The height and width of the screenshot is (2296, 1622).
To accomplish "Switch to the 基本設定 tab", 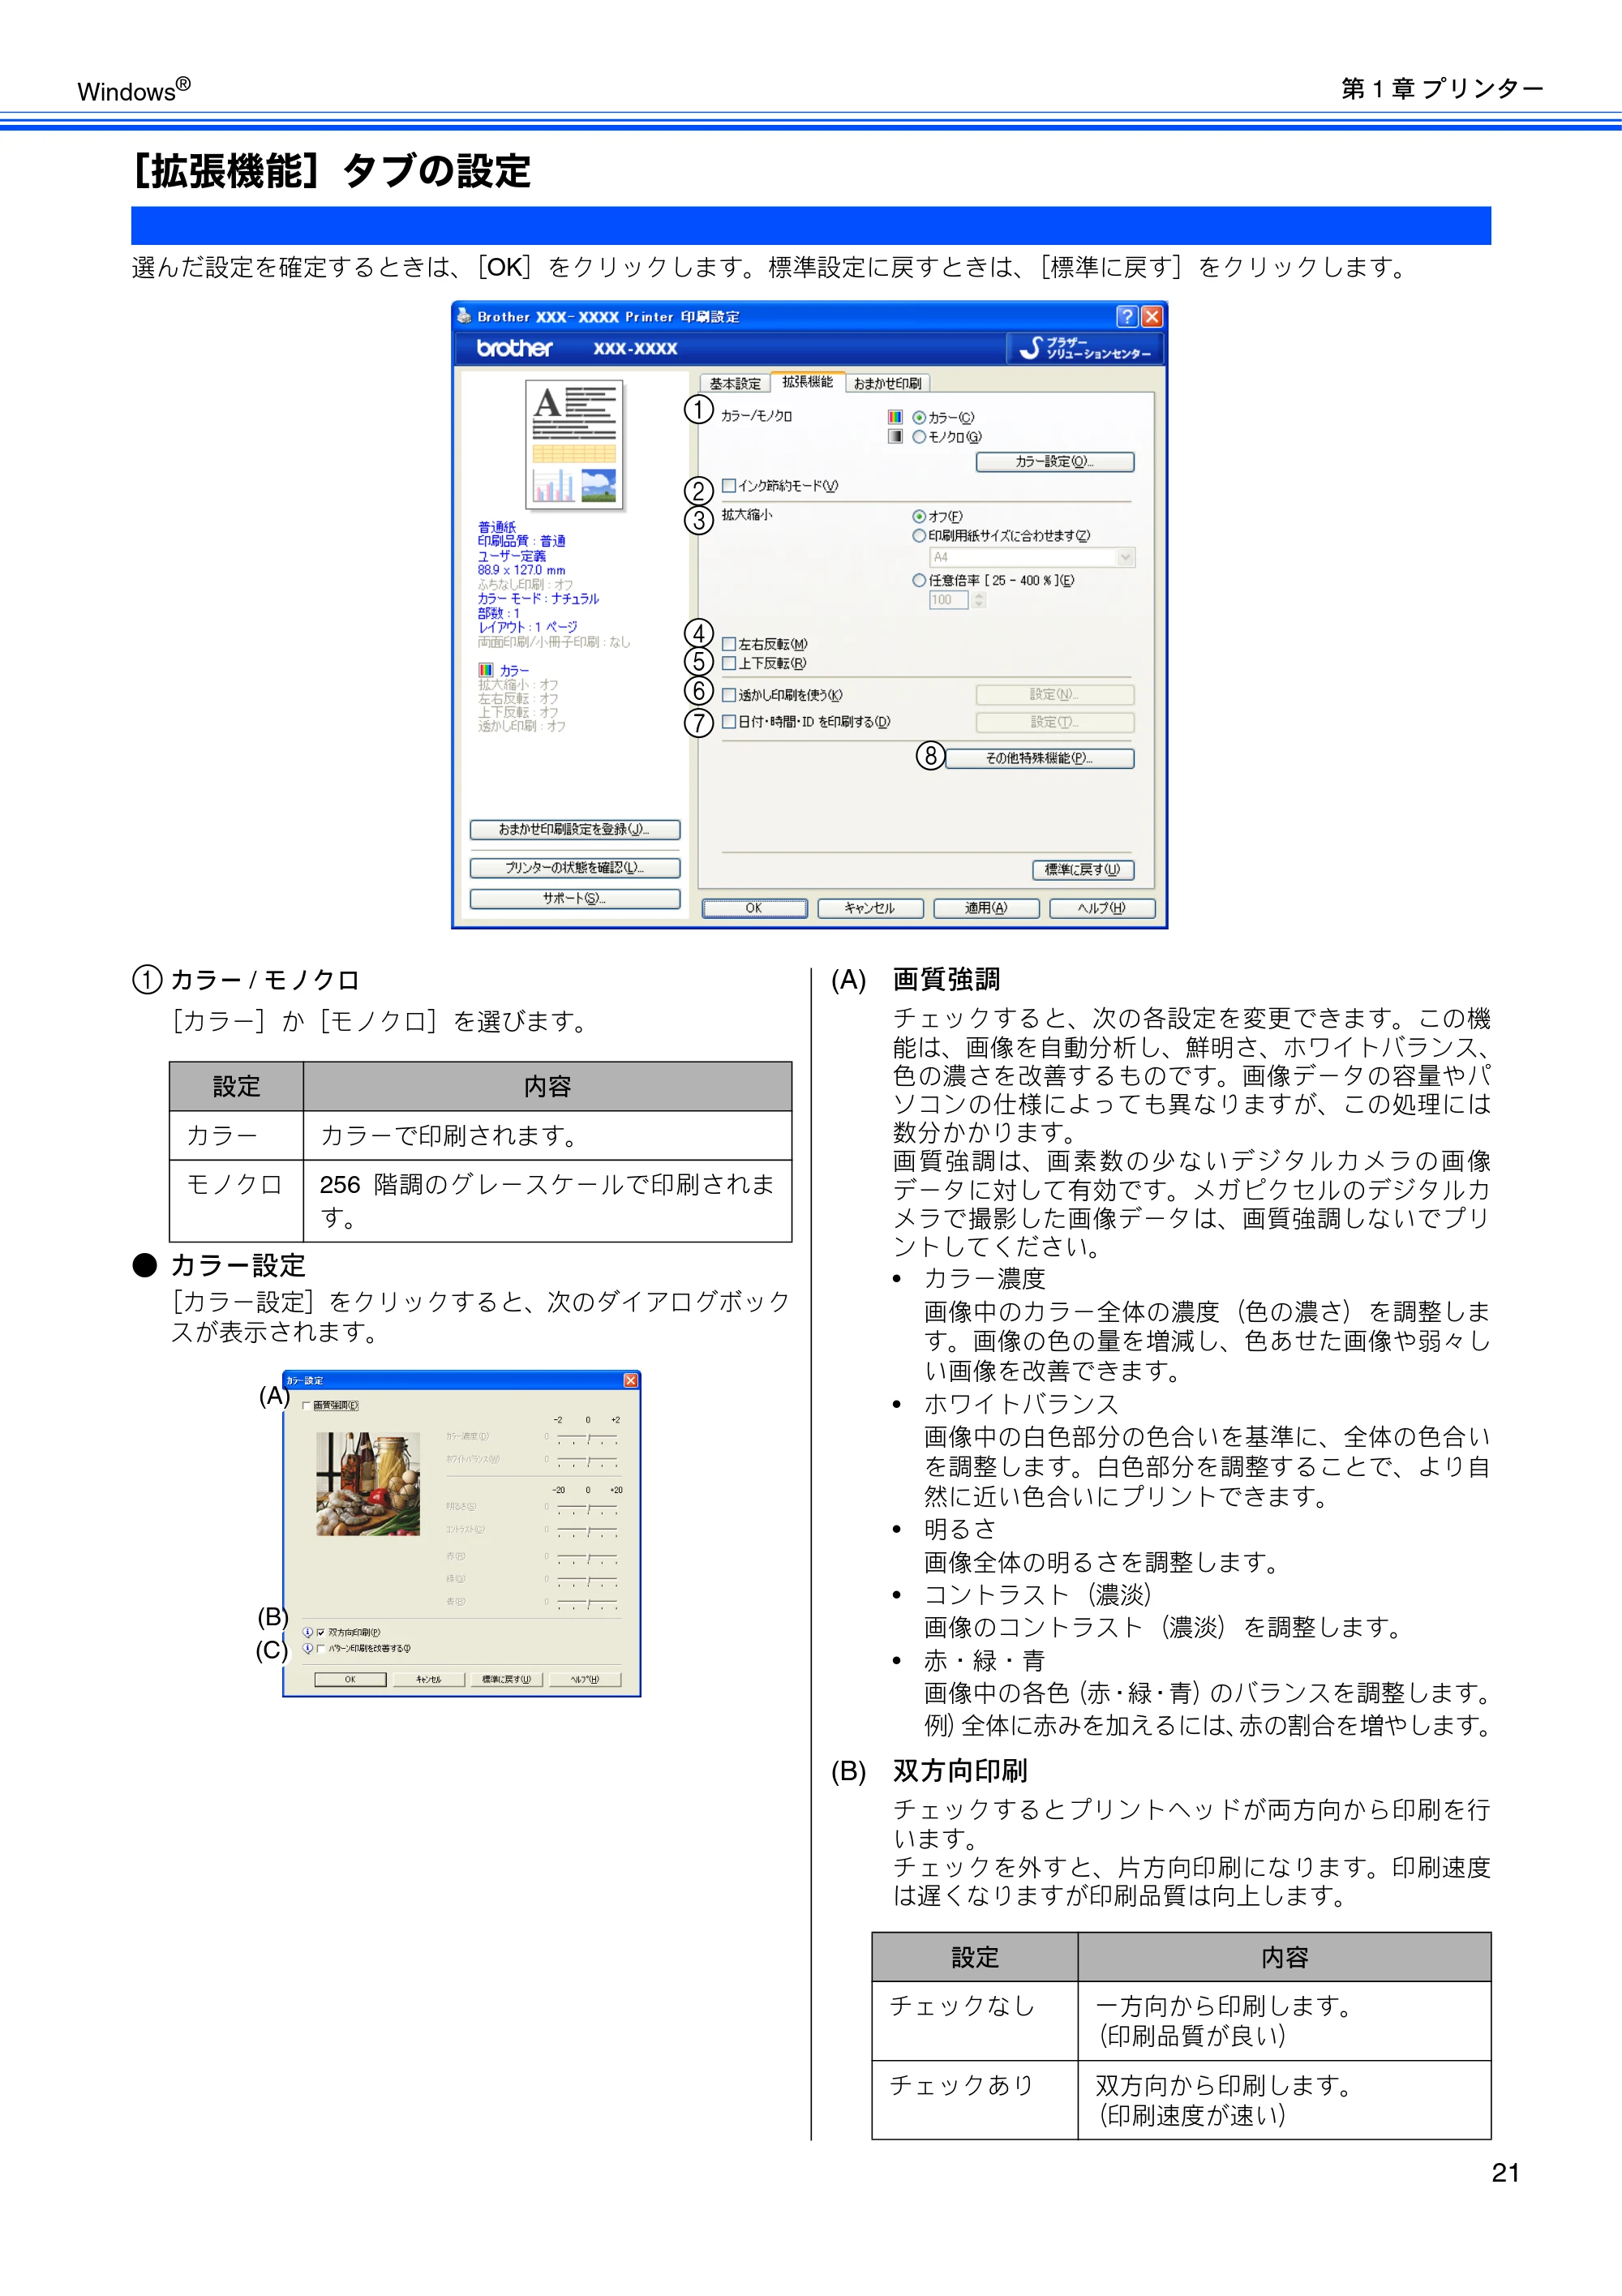I will pyautogui.click(x=735, y=383).
